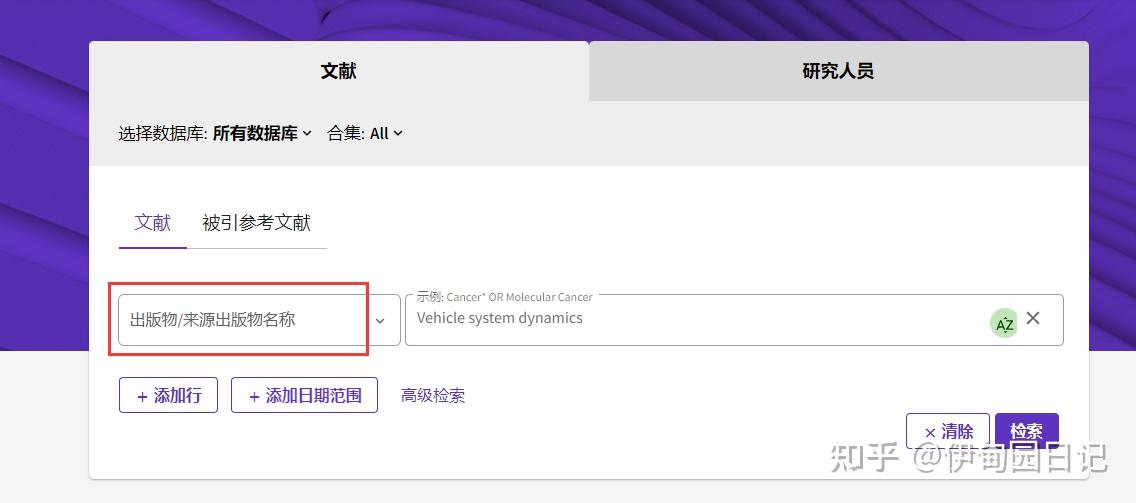Switch to the top 文献 tab
The height and width of the screenshot is (503, 1136).
[338, 71]
